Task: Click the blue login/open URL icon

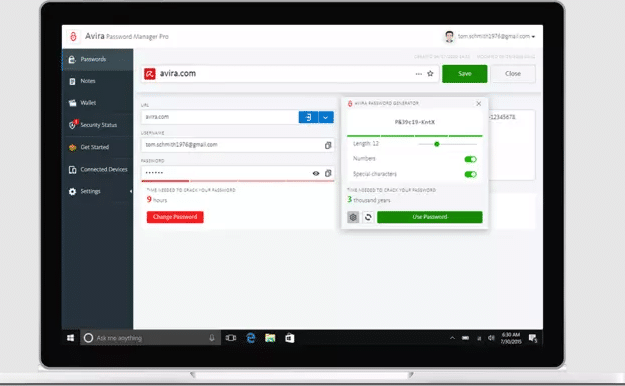Action: coord(308,117)
